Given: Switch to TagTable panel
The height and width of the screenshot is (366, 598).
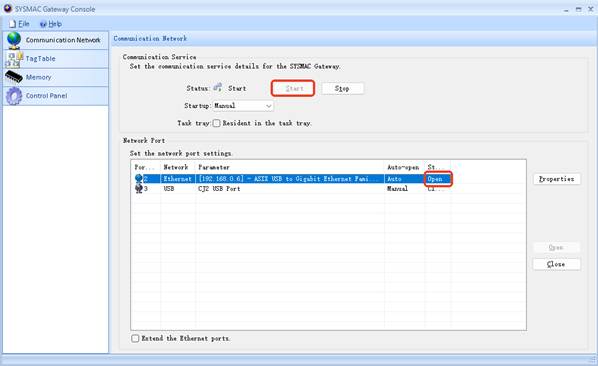Looking at the screenshot, I should click(56, 59).
